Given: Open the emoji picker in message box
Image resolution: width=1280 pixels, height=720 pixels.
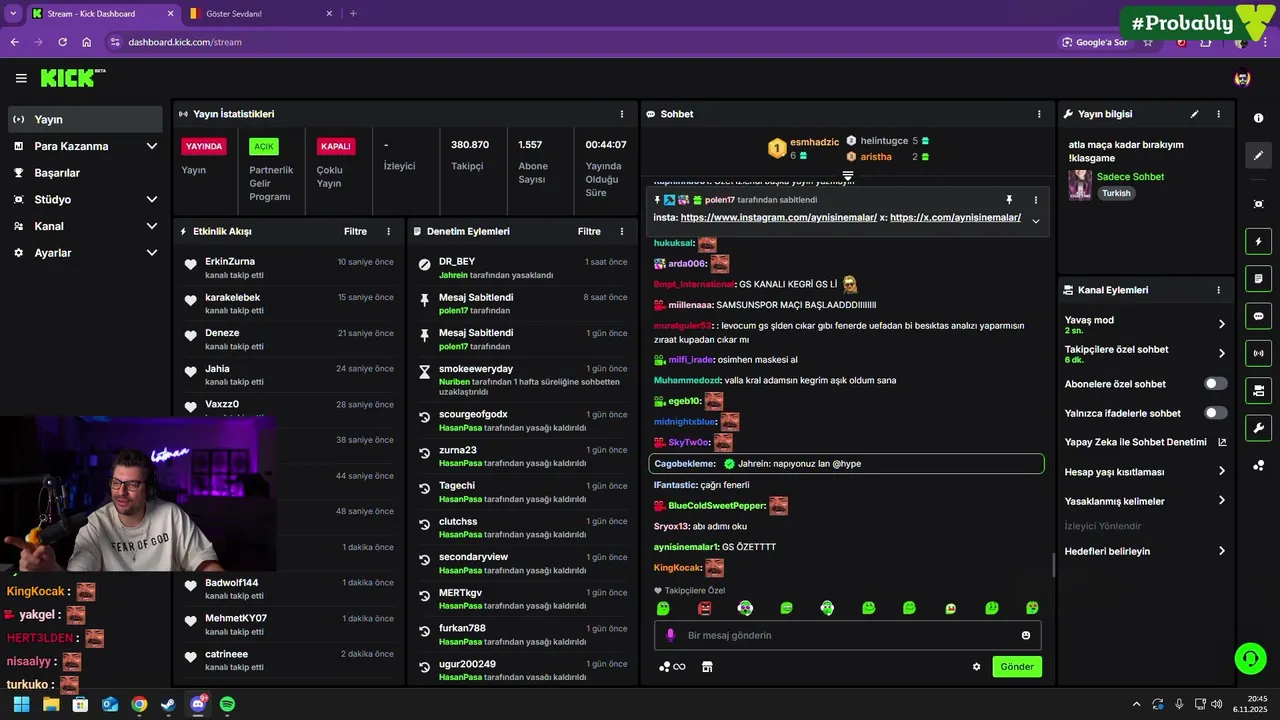Looking at the screenshot, I should [1026, 635].
